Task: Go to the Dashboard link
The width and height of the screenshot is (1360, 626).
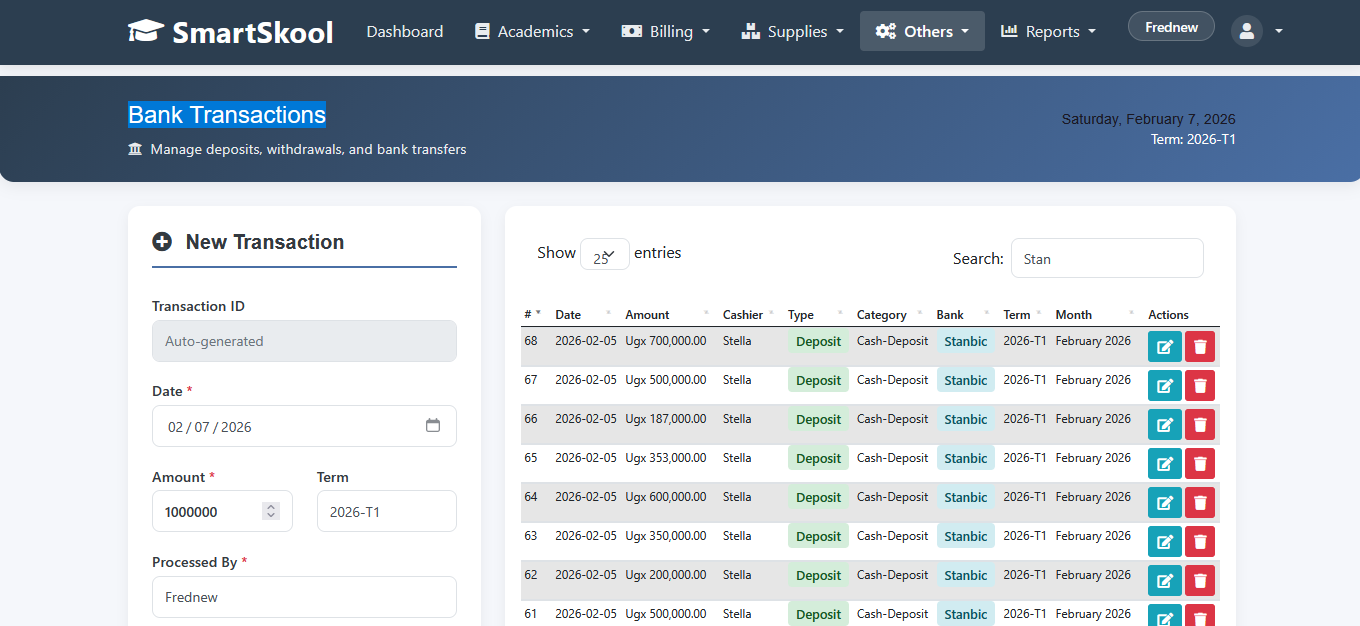Action: 405,31
